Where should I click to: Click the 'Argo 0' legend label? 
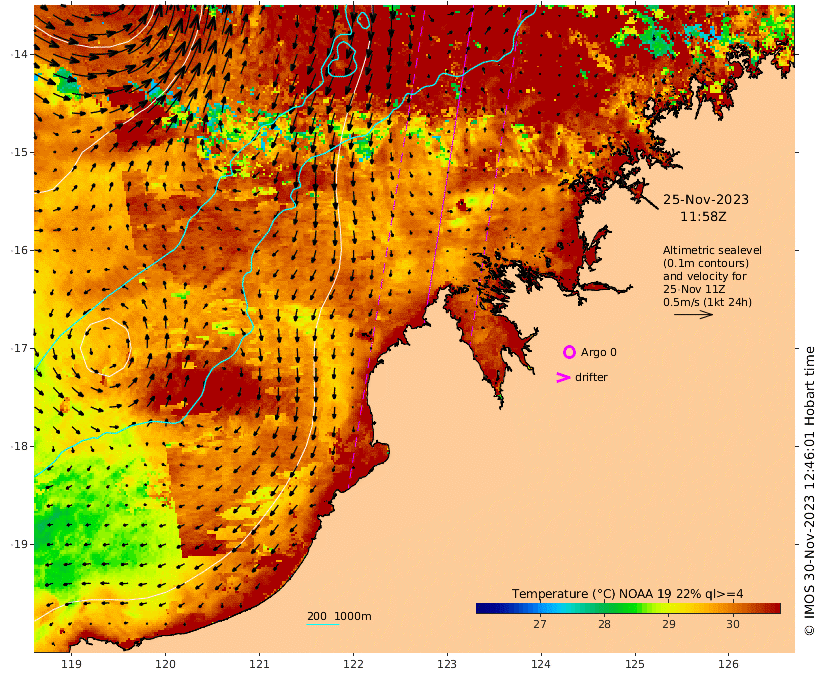pos(598,352)
